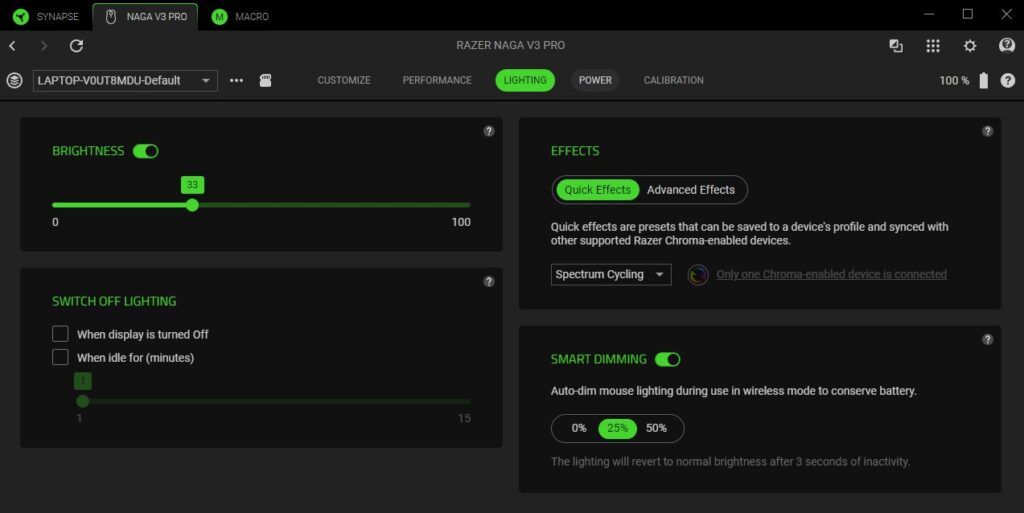
Task: Open help for the Smart Dimming panel
Action: [x=987, y=339]
